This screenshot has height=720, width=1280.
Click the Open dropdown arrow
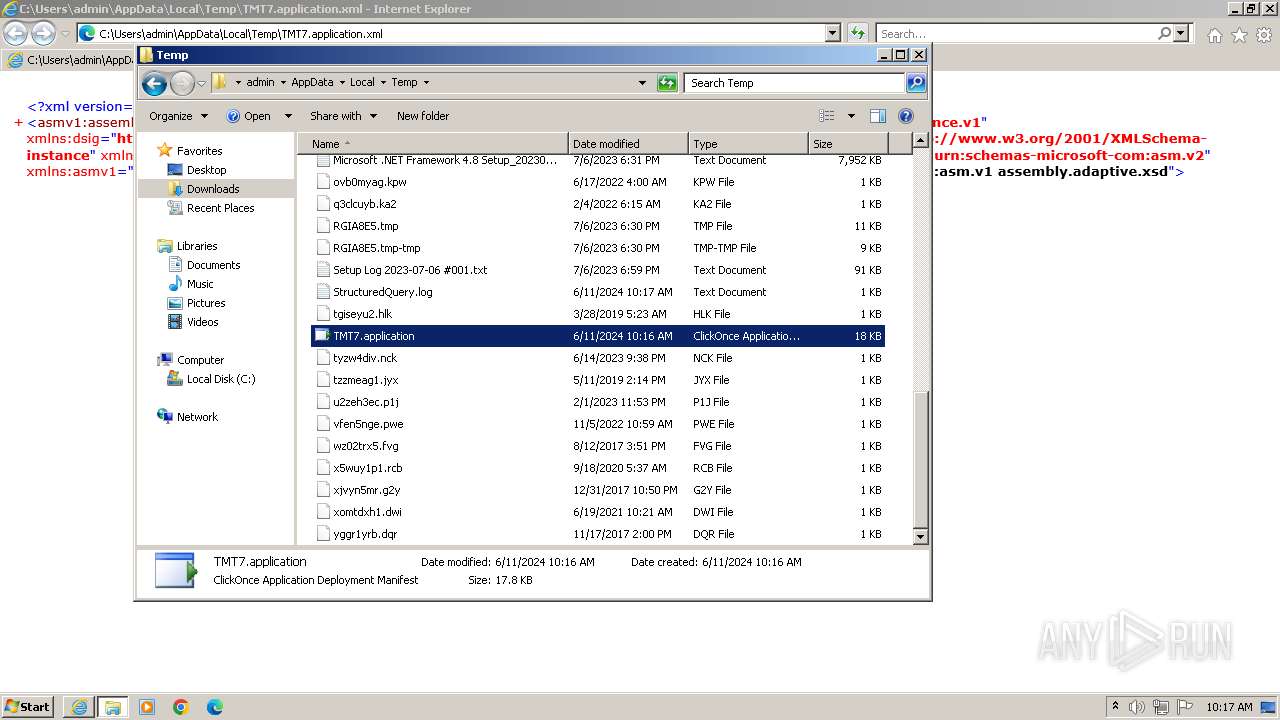(x=288, y=116)
